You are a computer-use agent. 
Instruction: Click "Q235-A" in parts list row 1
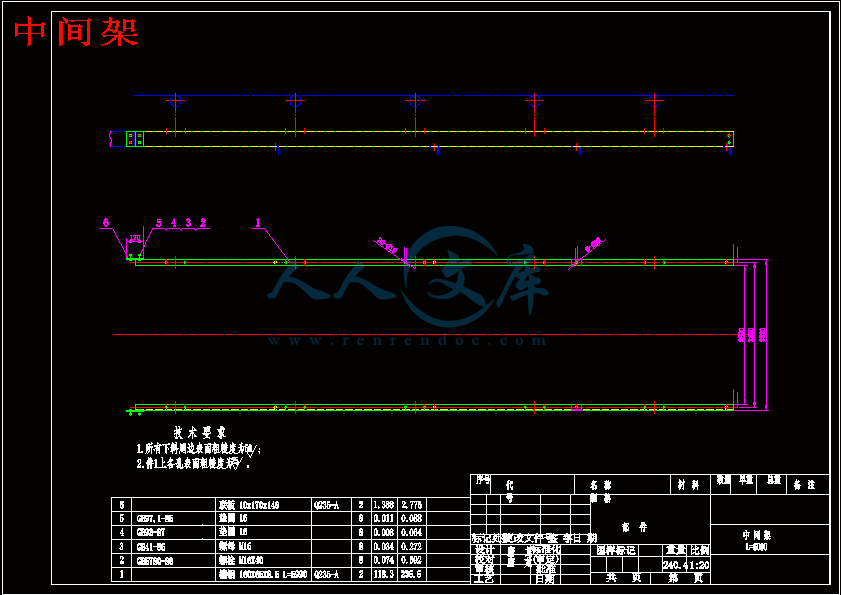pos(326,575)
